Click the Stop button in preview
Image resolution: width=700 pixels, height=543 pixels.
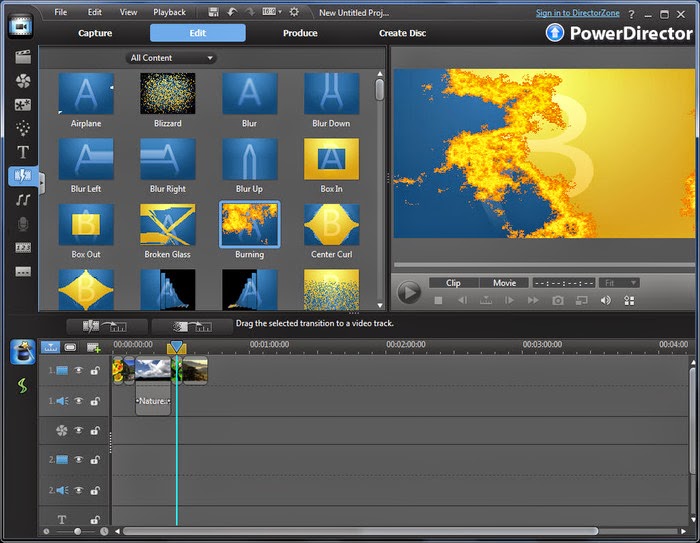pos(438,301)
